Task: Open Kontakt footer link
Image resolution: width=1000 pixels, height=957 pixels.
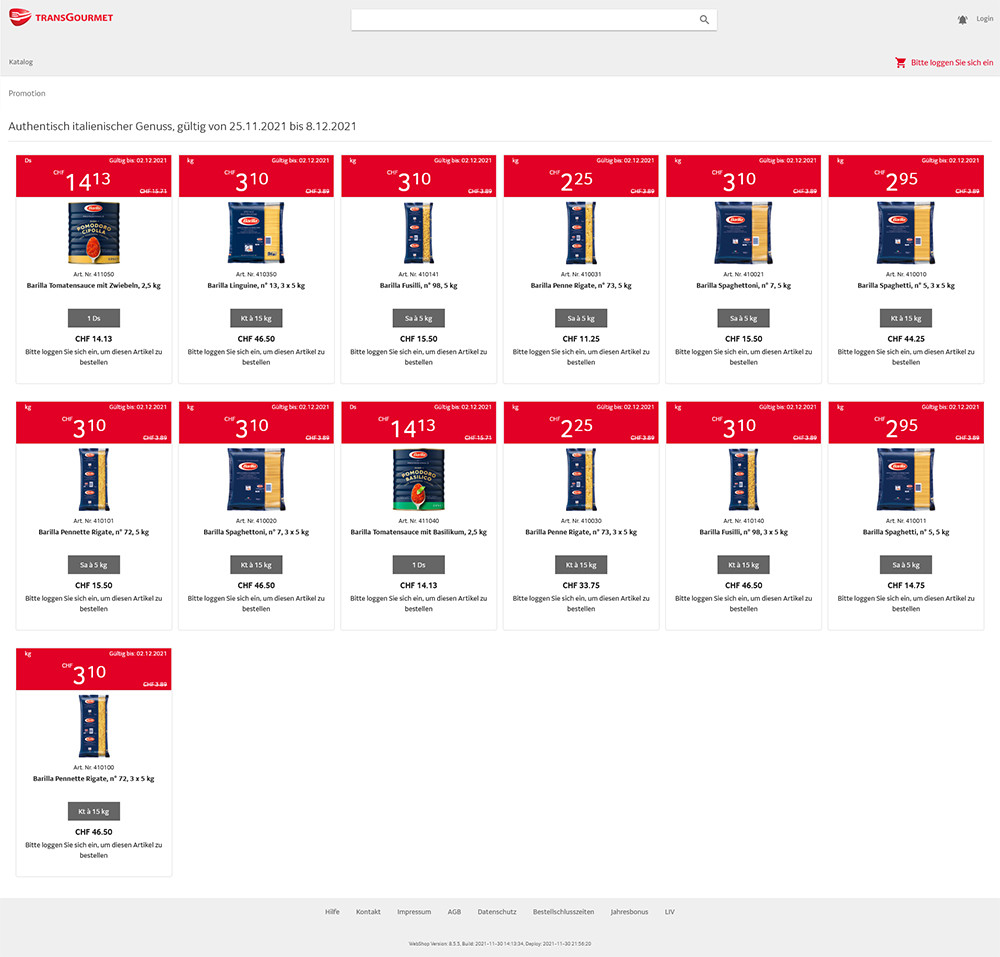Action: 368,912
